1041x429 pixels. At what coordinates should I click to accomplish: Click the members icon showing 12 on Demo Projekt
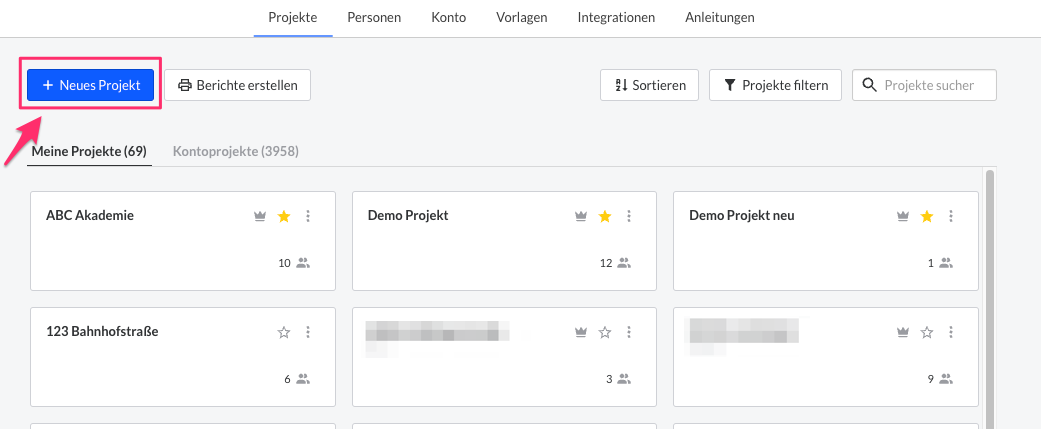point(624,263)
